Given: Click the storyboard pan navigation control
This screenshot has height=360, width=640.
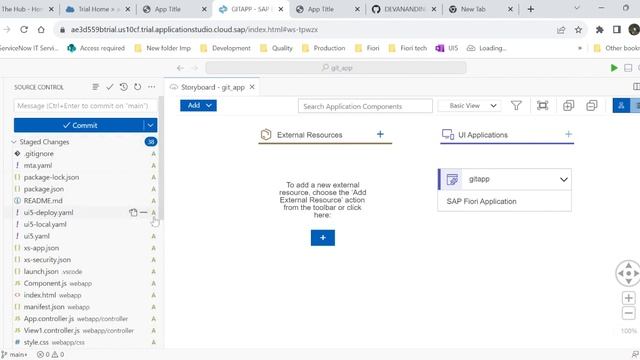Looking at the screenshot, I should (628, 273).
